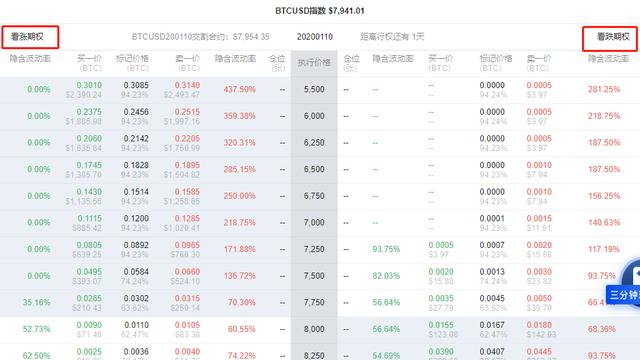Click the BTCUSD200110 delivery contract label
This screenshot has height=360, width=640.
200,37
